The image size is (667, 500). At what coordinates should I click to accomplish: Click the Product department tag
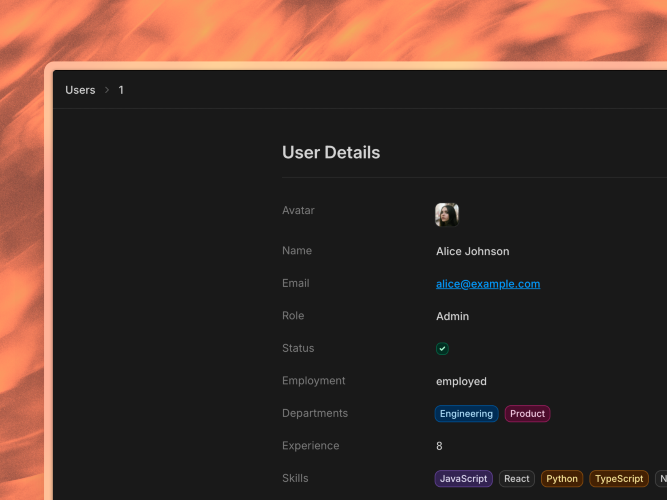tap(527, 414)
